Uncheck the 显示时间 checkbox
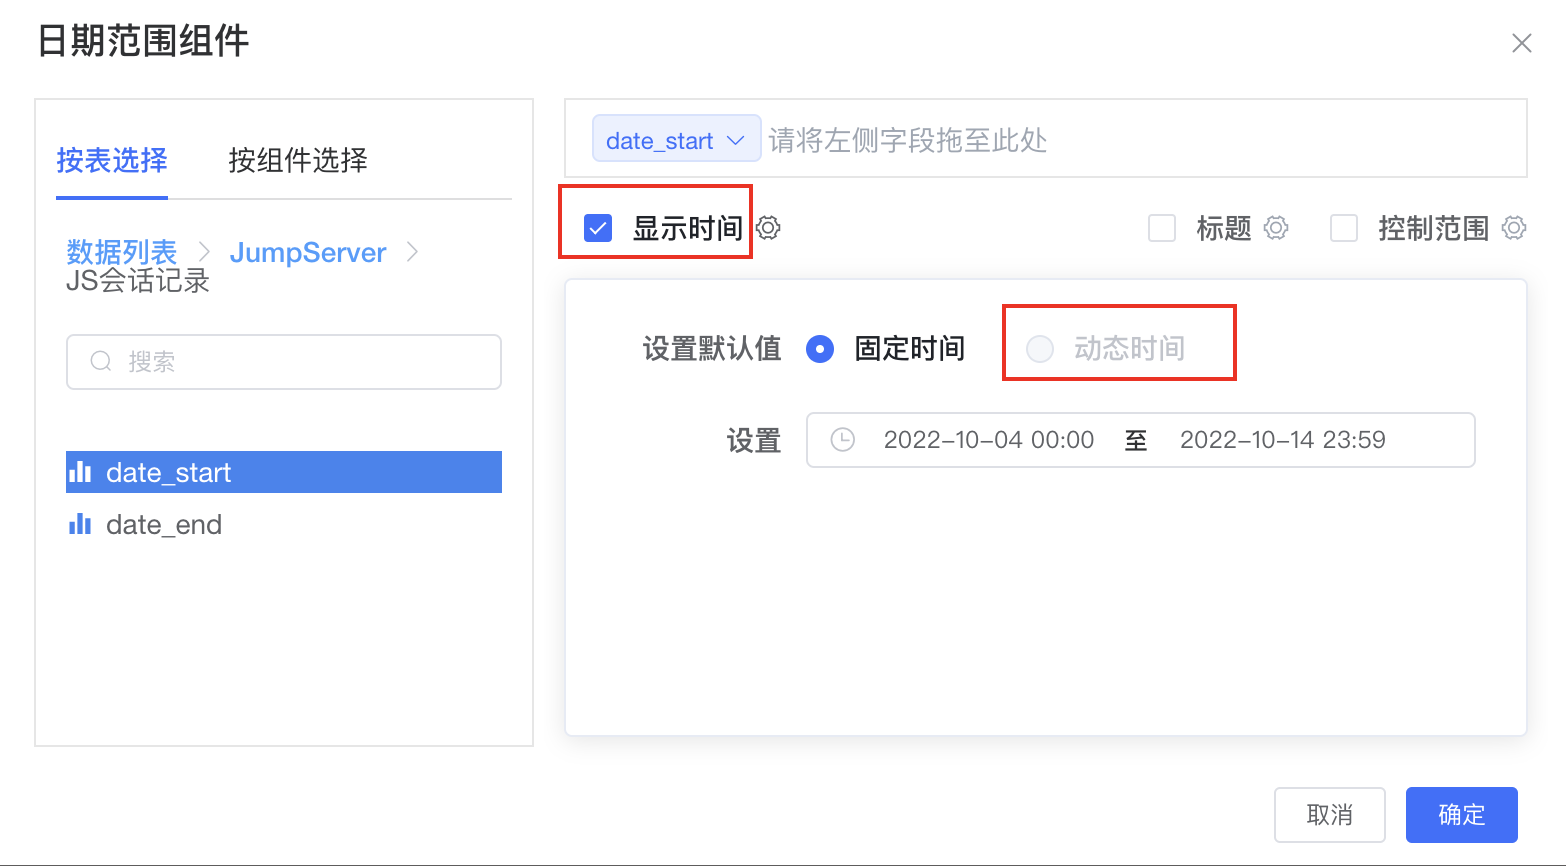 597,228
